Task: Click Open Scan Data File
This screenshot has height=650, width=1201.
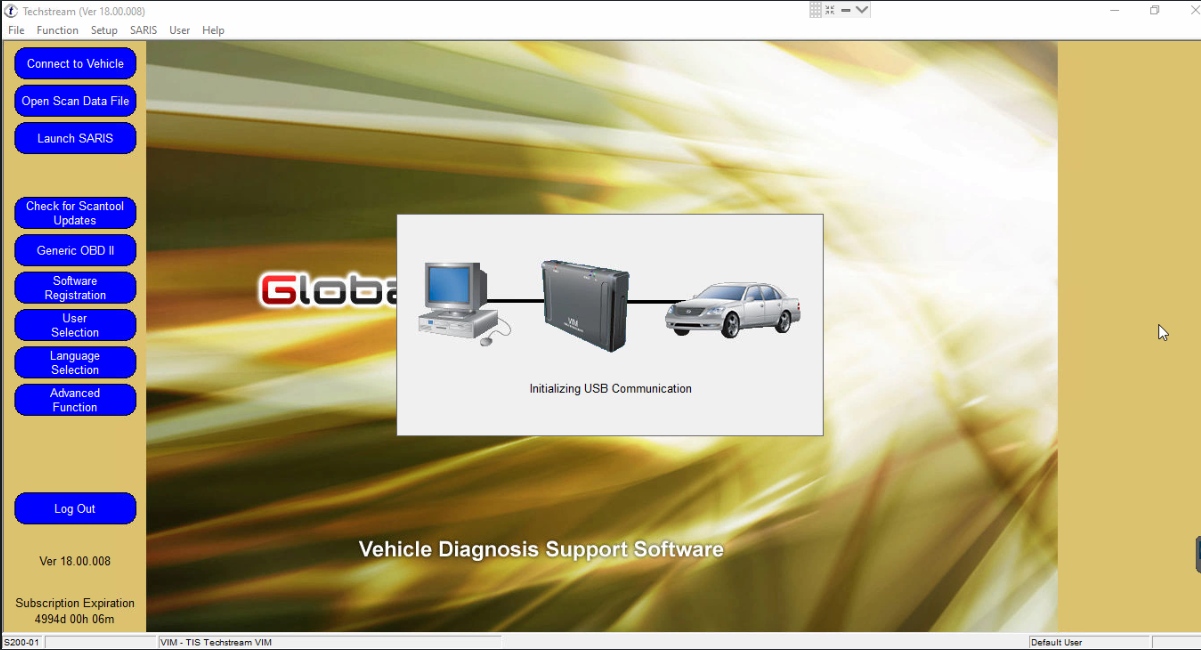Action: click(75, 100)
